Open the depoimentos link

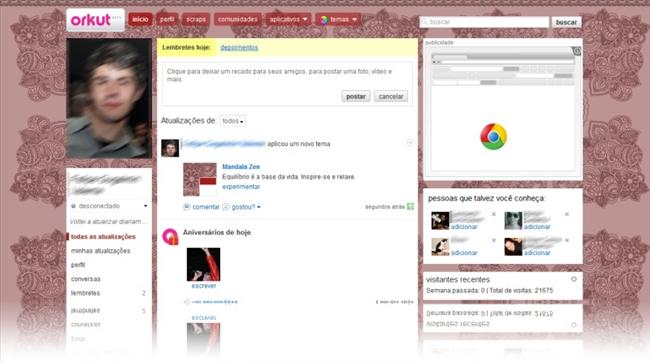coord(239,48)
